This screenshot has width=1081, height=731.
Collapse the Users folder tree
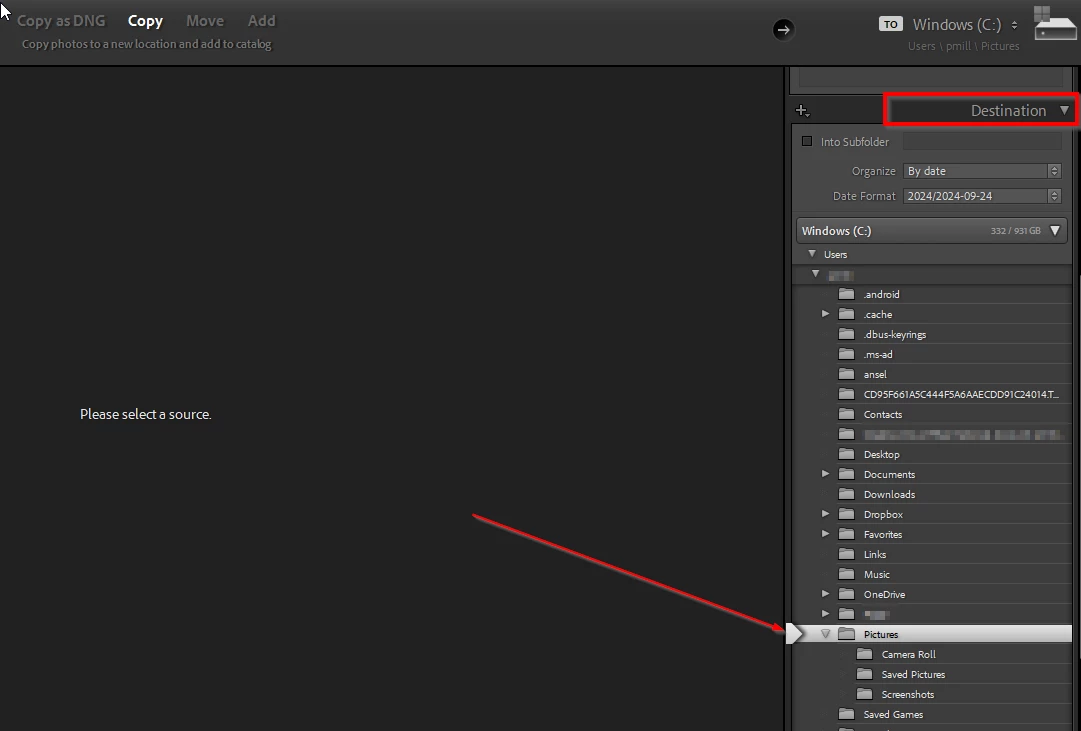pyautogui.click(x=812, y=254)
